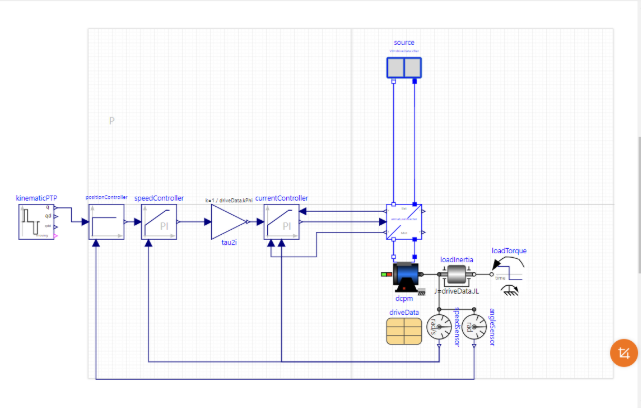Click the loadTorque label
Viewport: 641px width, 408px height.
[509, 251]
